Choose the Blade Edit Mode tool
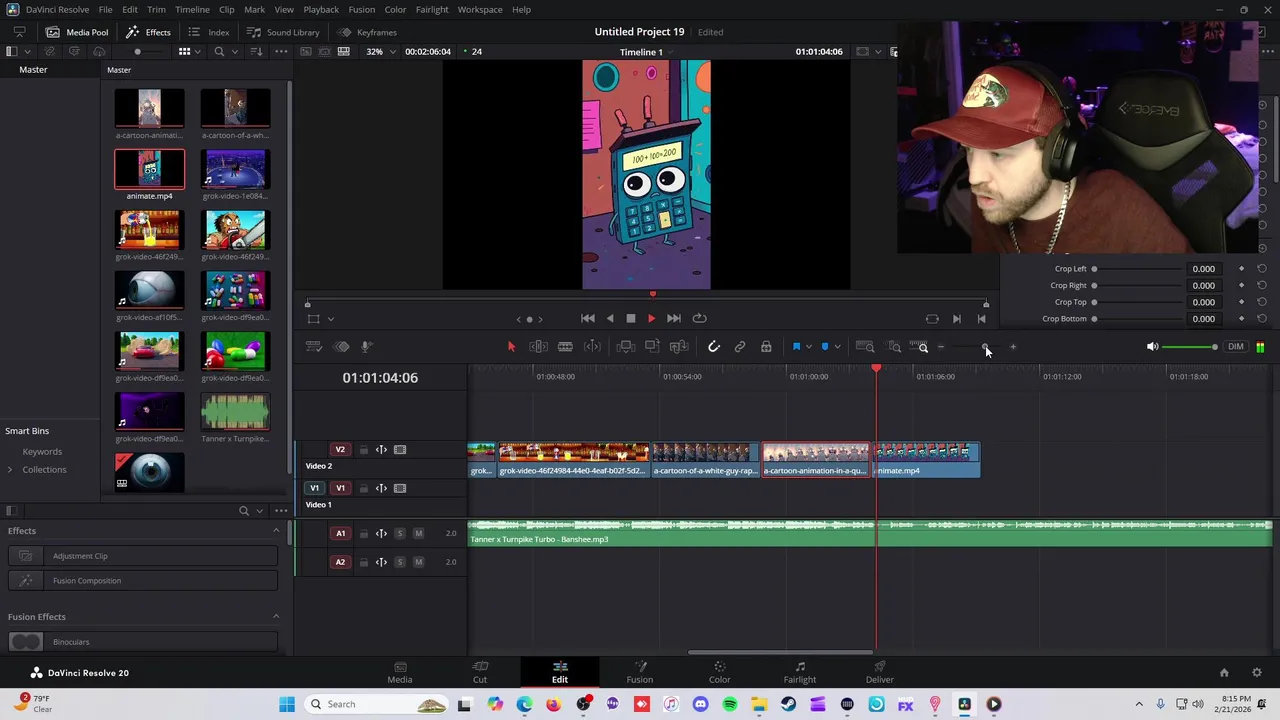1280x720 pixels. [565, 347]
